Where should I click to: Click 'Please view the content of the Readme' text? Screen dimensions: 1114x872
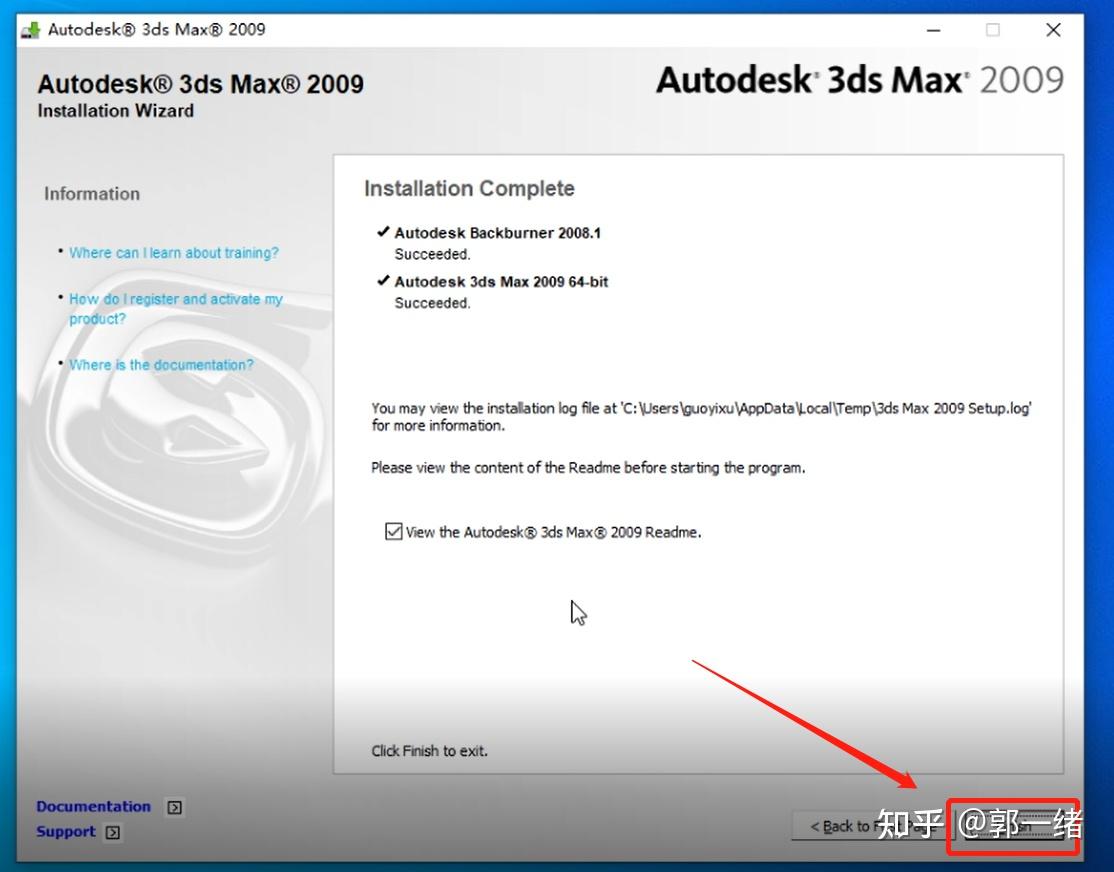click(x=588, y=468)
